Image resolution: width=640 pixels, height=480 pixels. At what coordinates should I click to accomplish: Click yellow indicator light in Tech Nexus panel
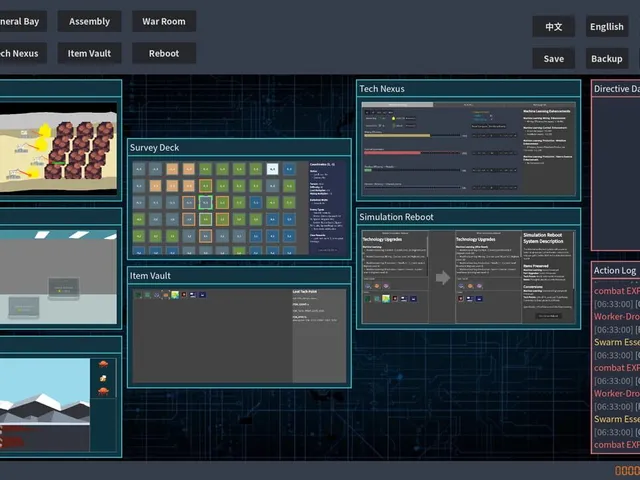pyautogui.click(x=393, y=118)
